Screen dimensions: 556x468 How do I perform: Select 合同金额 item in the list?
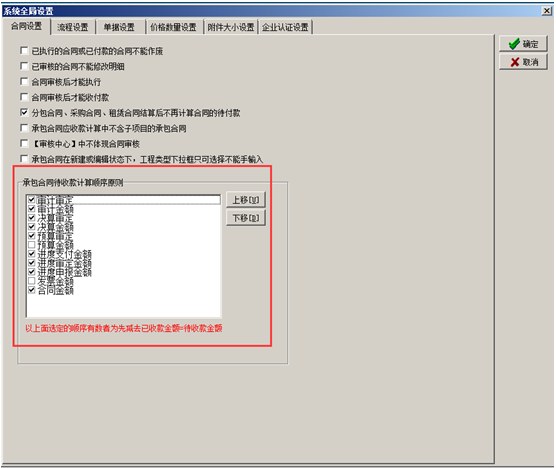pyautogui.click(x=55, y=290)
